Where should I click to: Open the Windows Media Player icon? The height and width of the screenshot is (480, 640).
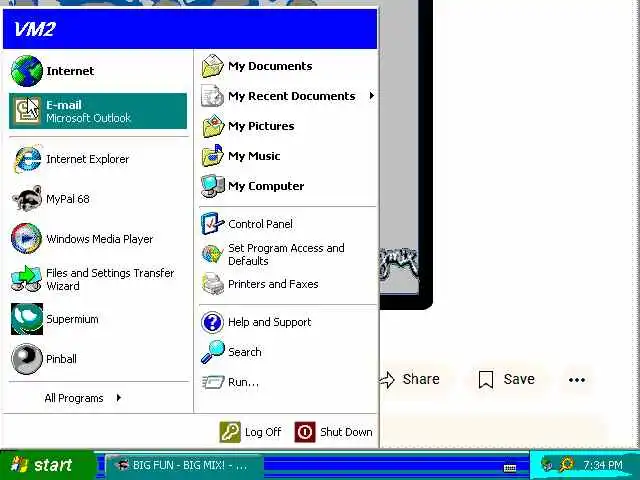pos(27,238)
